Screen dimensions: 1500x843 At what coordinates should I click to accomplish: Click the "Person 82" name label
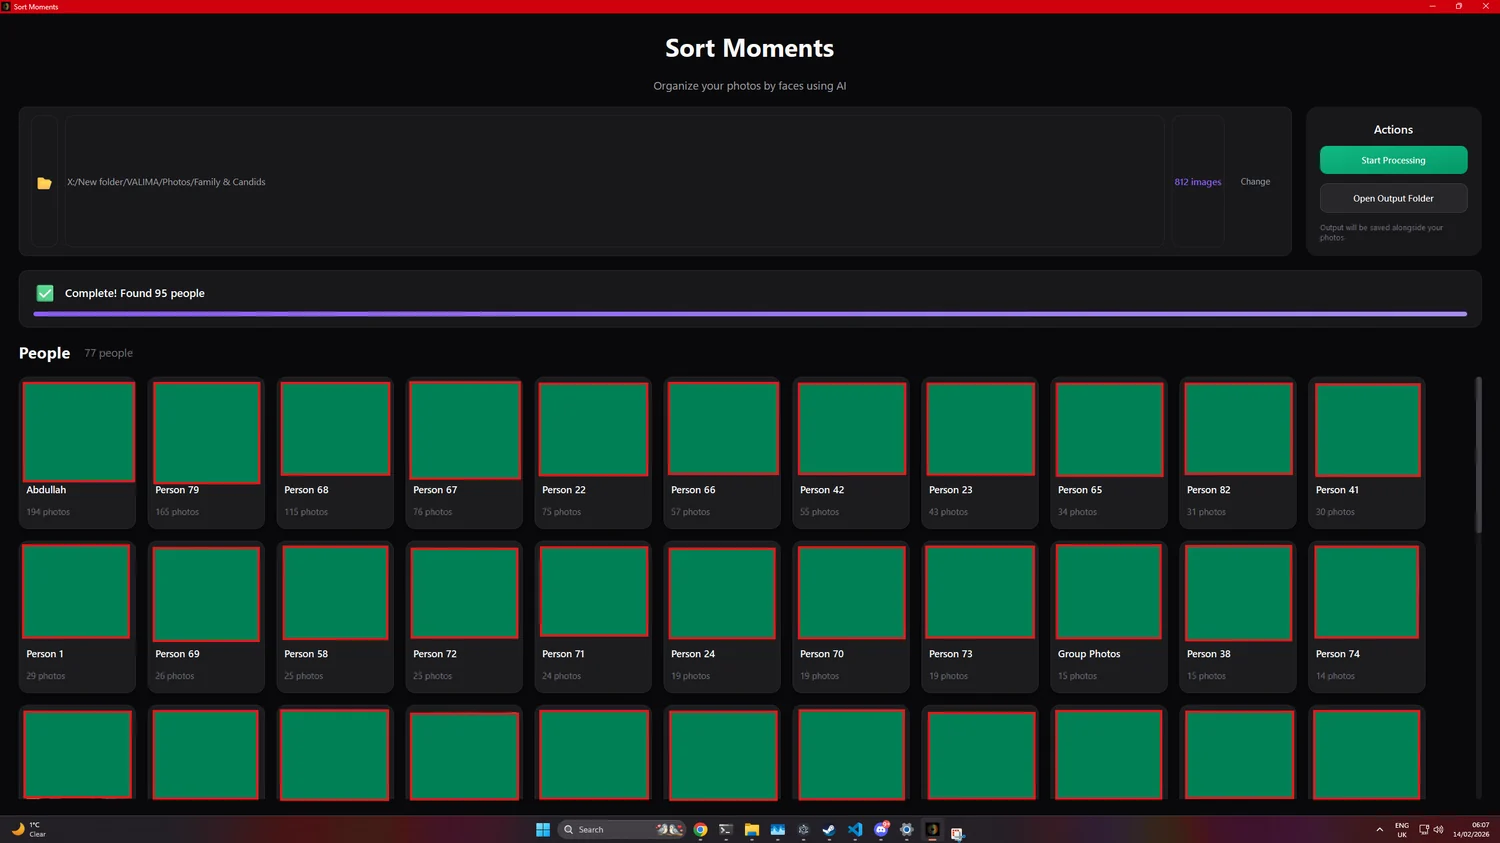[1208, 490]
